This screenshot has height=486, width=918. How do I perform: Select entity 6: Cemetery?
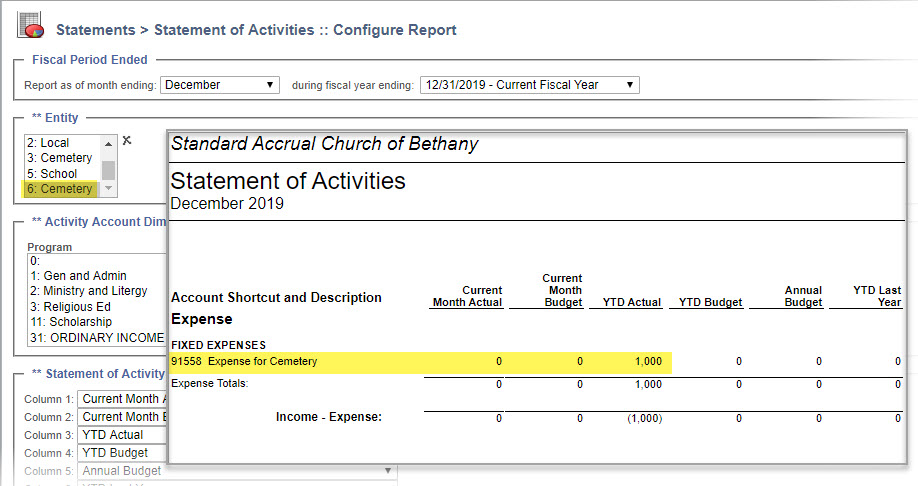[62, 189]
